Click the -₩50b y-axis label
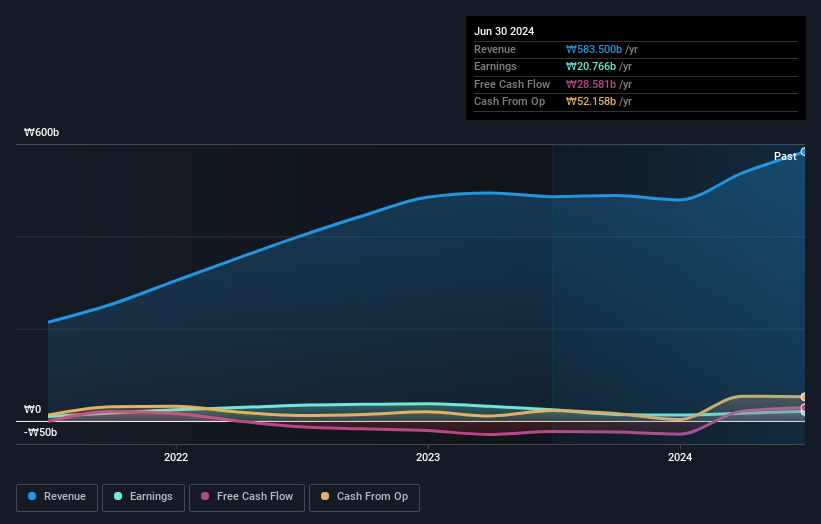Image resolution: width=821 pixels, height=524 pixels. click(x=40, y=432)
